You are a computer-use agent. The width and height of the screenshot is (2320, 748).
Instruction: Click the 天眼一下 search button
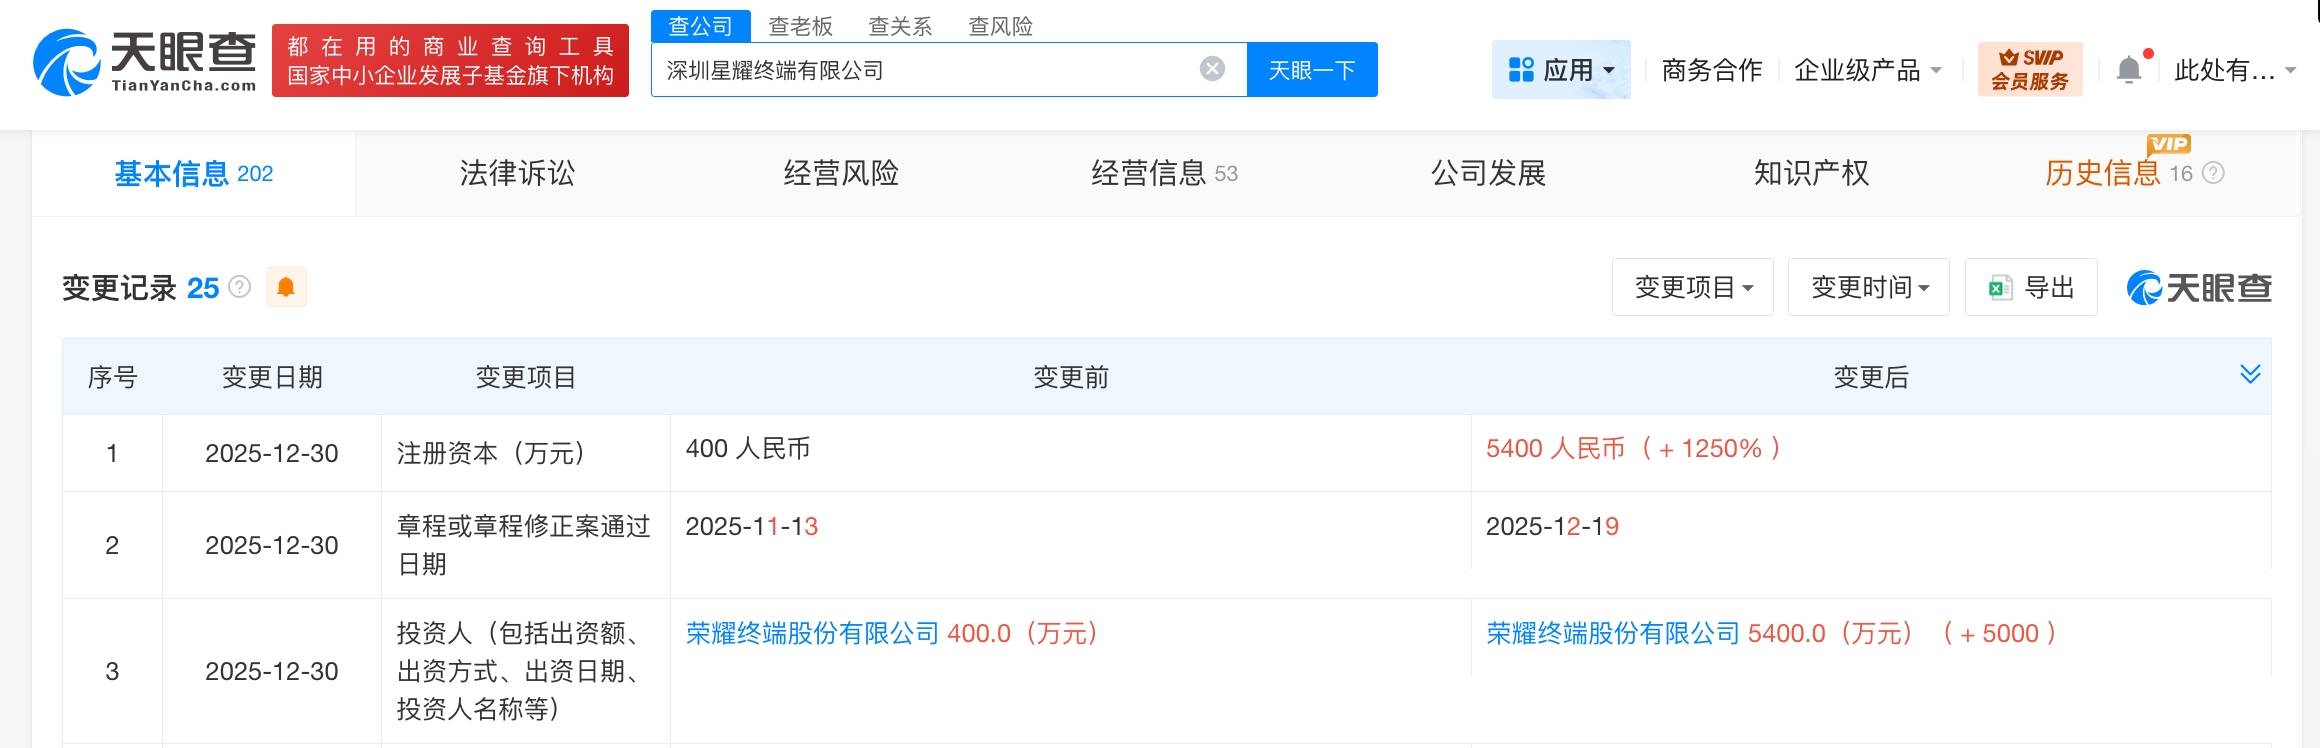click(1312, 70)
